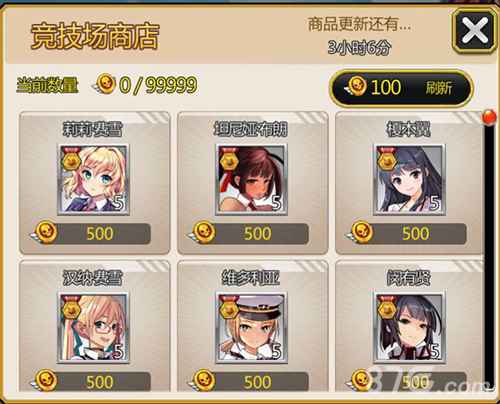Click the skull coin icon in refresh button
This screenshot has width=500, height=404.
pos(355,86)
